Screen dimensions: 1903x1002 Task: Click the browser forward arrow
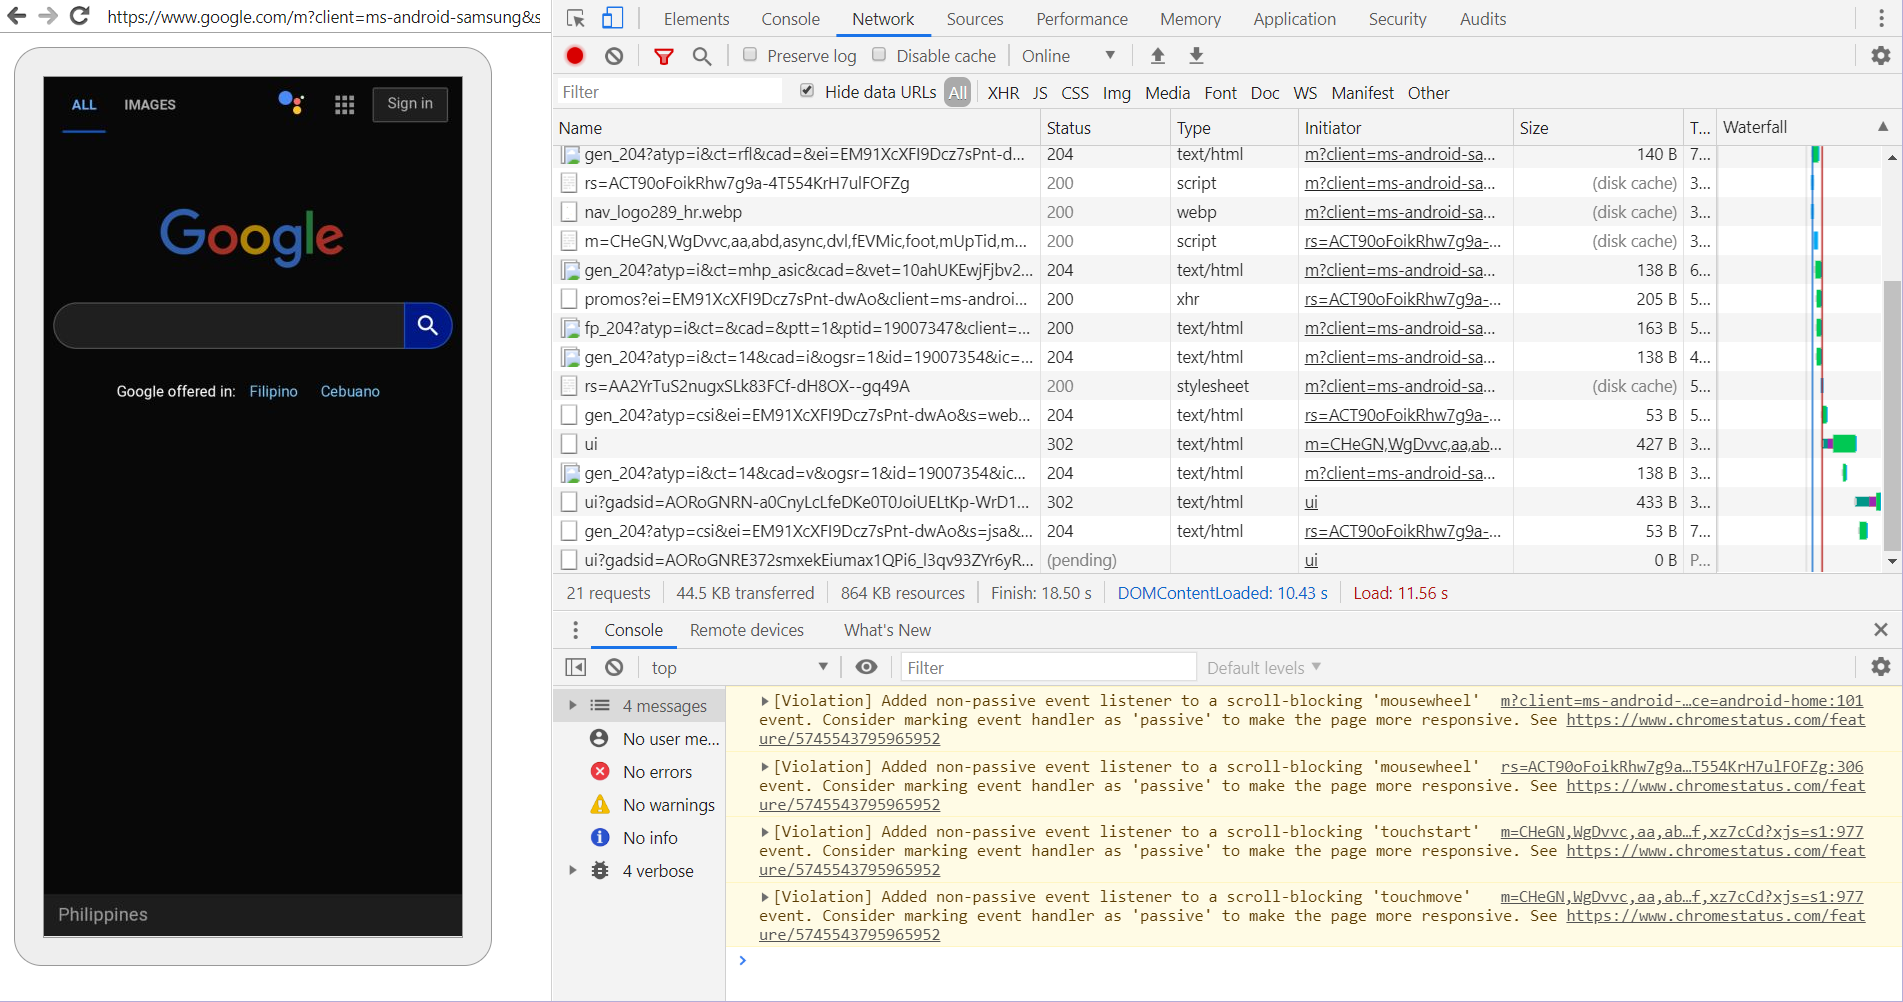click(x=47, y=16)
